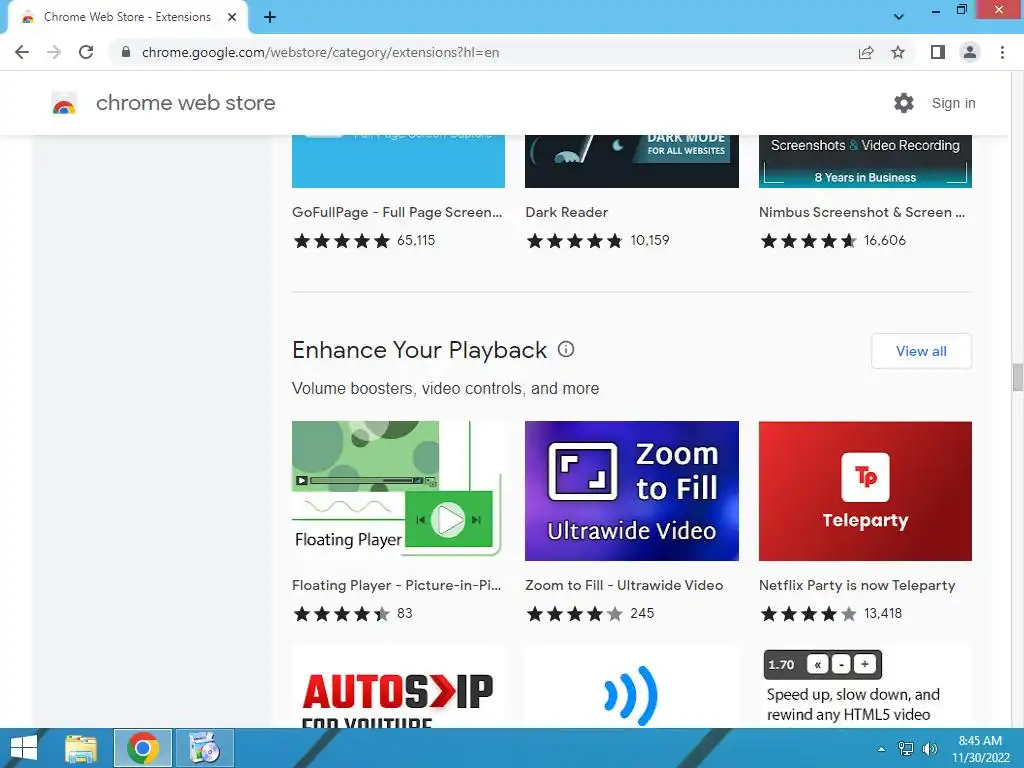This screenshot has width=1024, height=768.
Task: Click View all for Enhance Your Playback
Action: [x=921, y=351]
